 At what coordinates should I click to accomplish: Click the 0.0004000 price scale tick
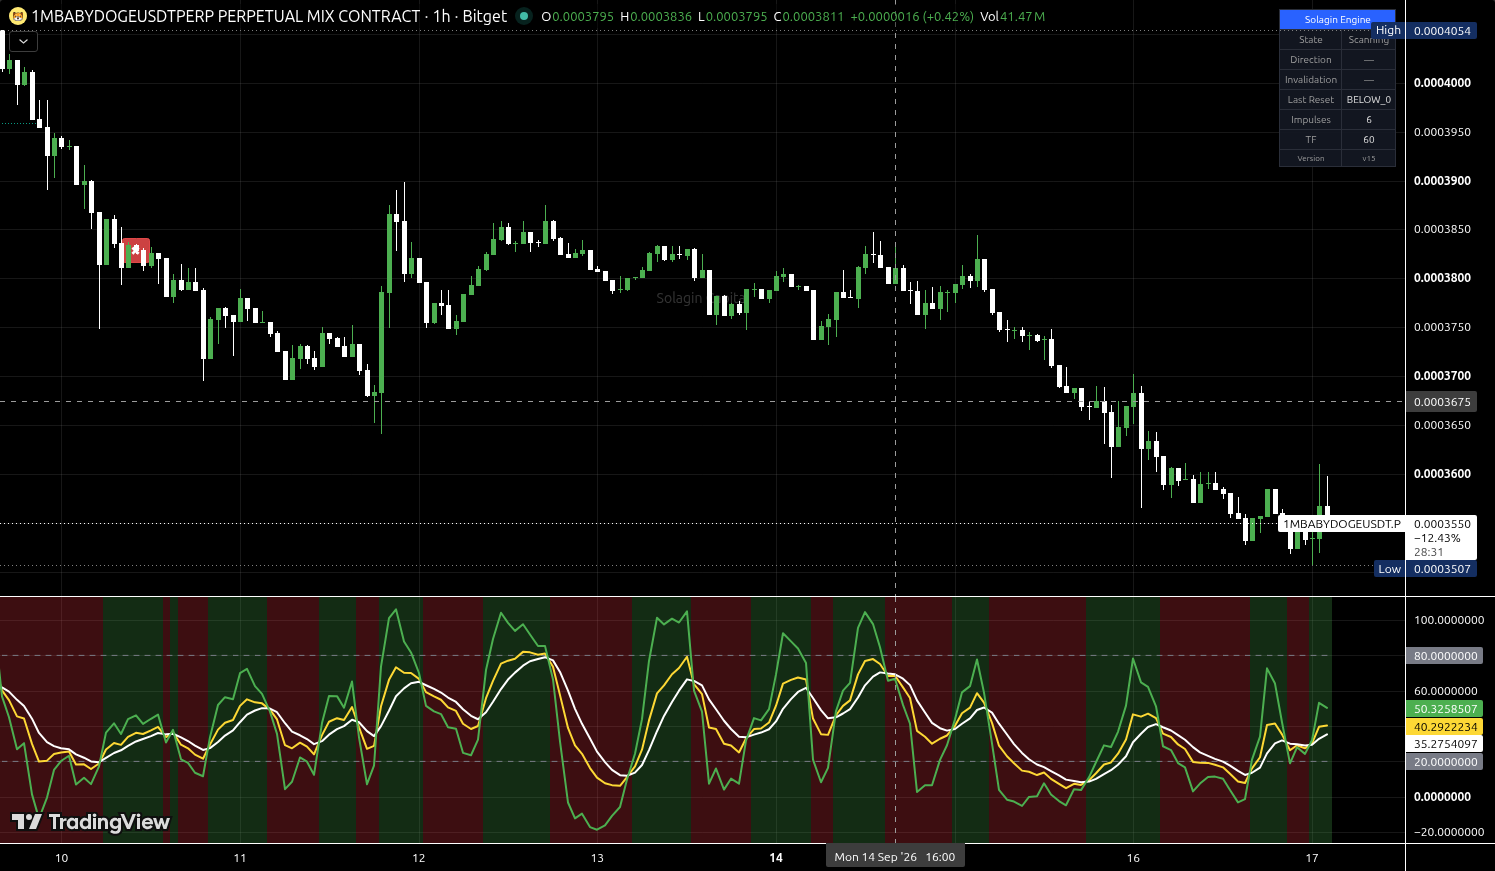1442,83
